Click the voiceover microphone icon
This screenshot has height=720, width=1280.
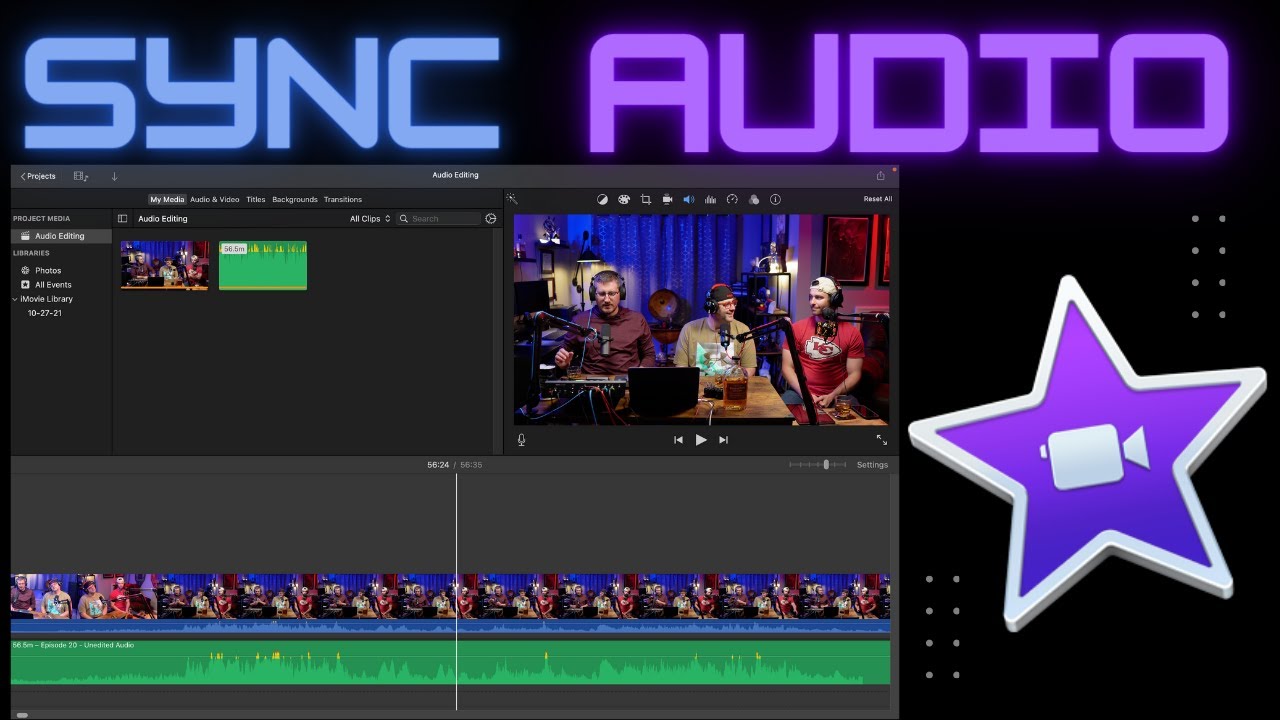tap(521, 440)
